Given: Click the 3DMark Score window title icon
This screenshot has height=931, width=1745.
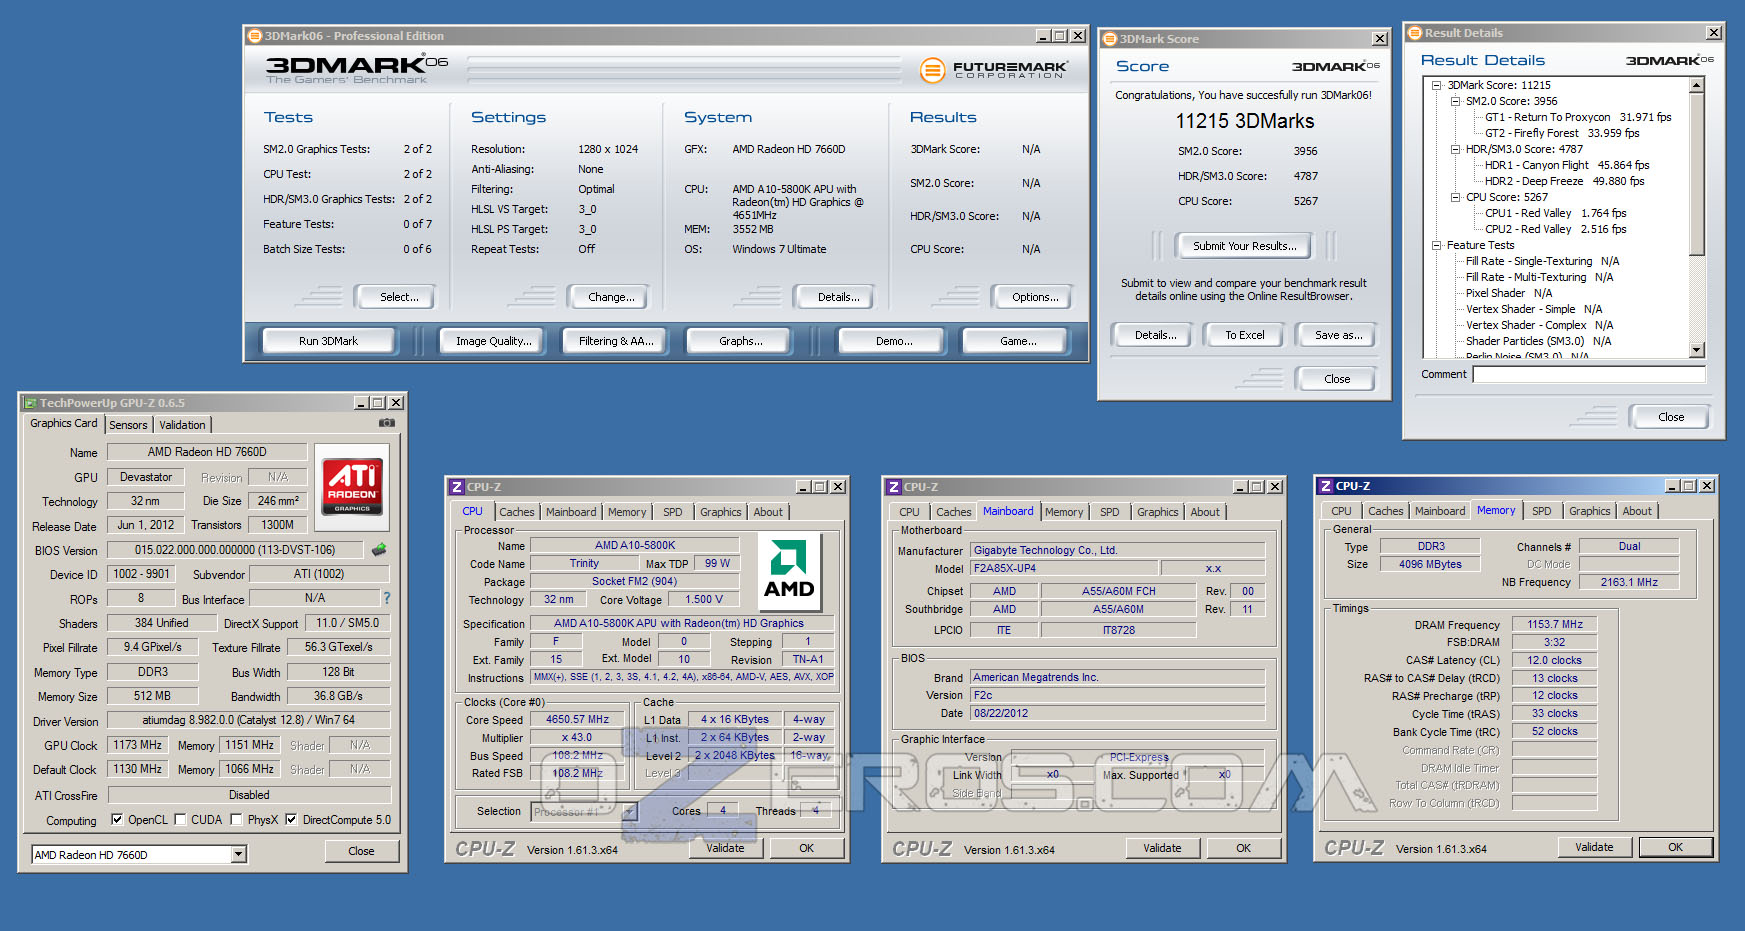Looking at the screenshot, I should pos(1109,39).
